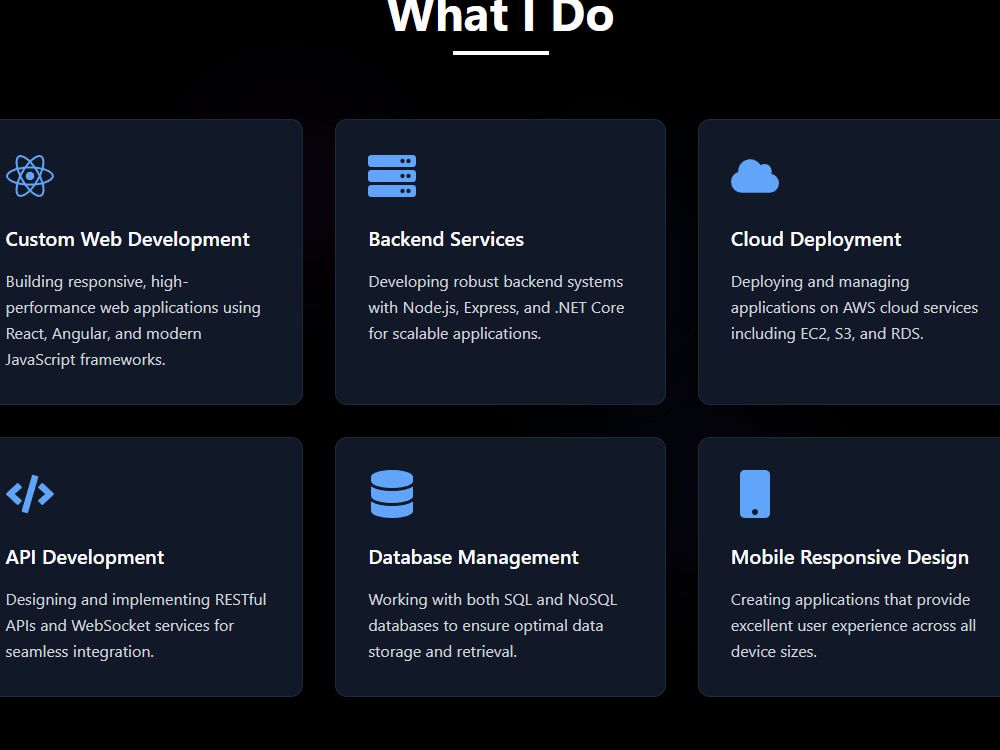Viewport: 1000px width, 750px height.
Task: Select the API Development heading
Action: pyautogui.click(x=85, y=557)
